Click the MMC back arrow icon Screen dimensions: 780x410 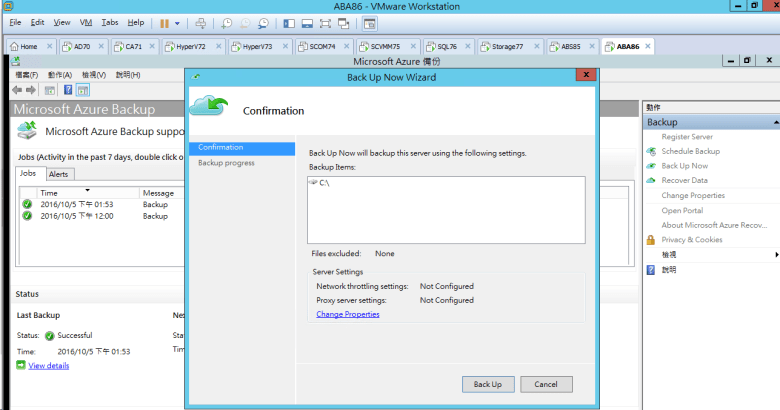coord(17,90)
